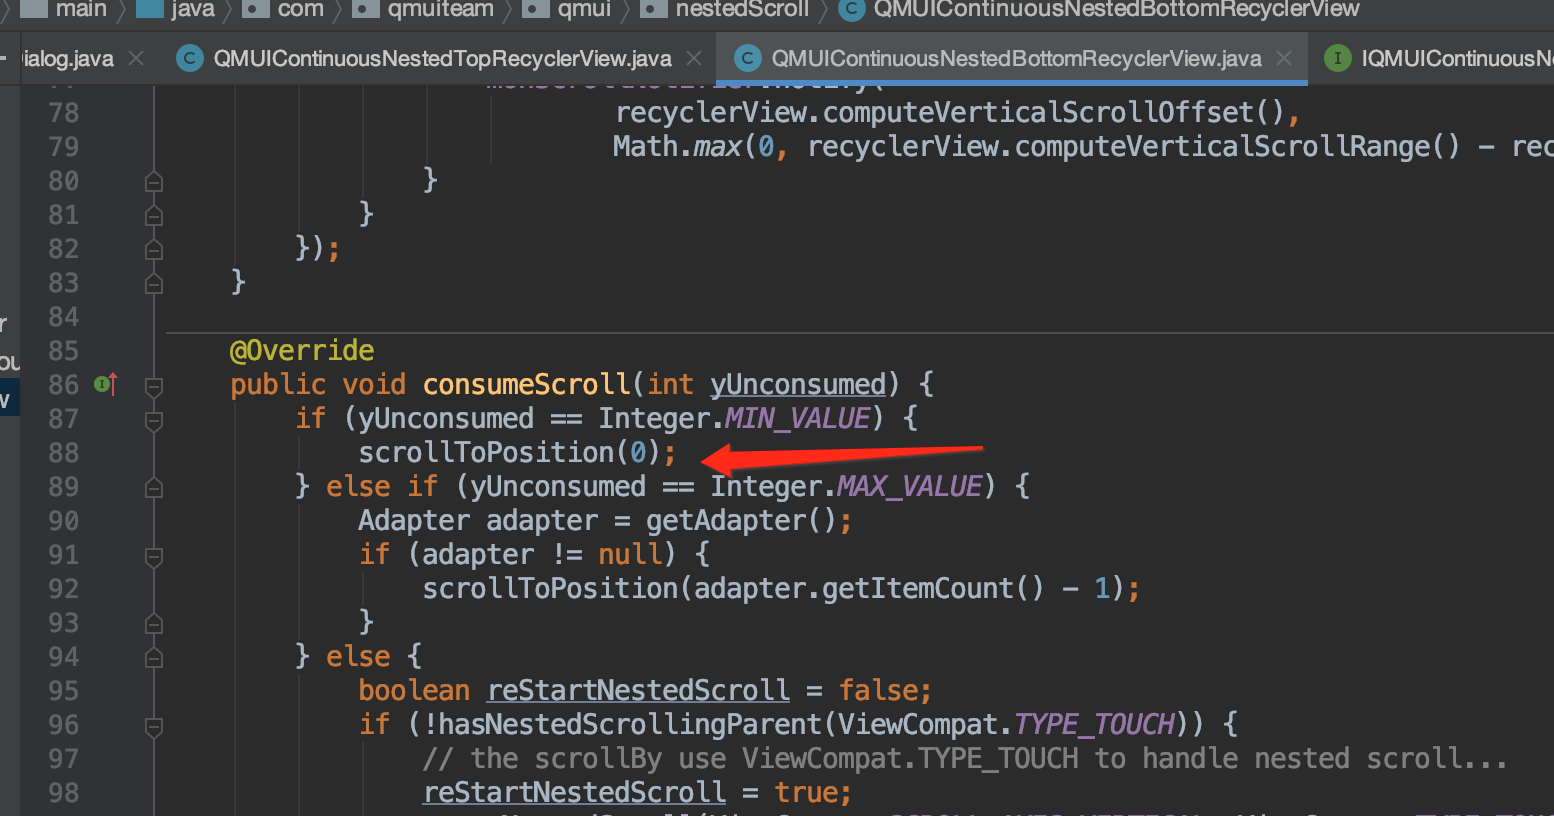Screen dimensions: 1554x816
Task: Click the interface icon on the IQMUIContinuousN tab
Action: (1338, 58)
